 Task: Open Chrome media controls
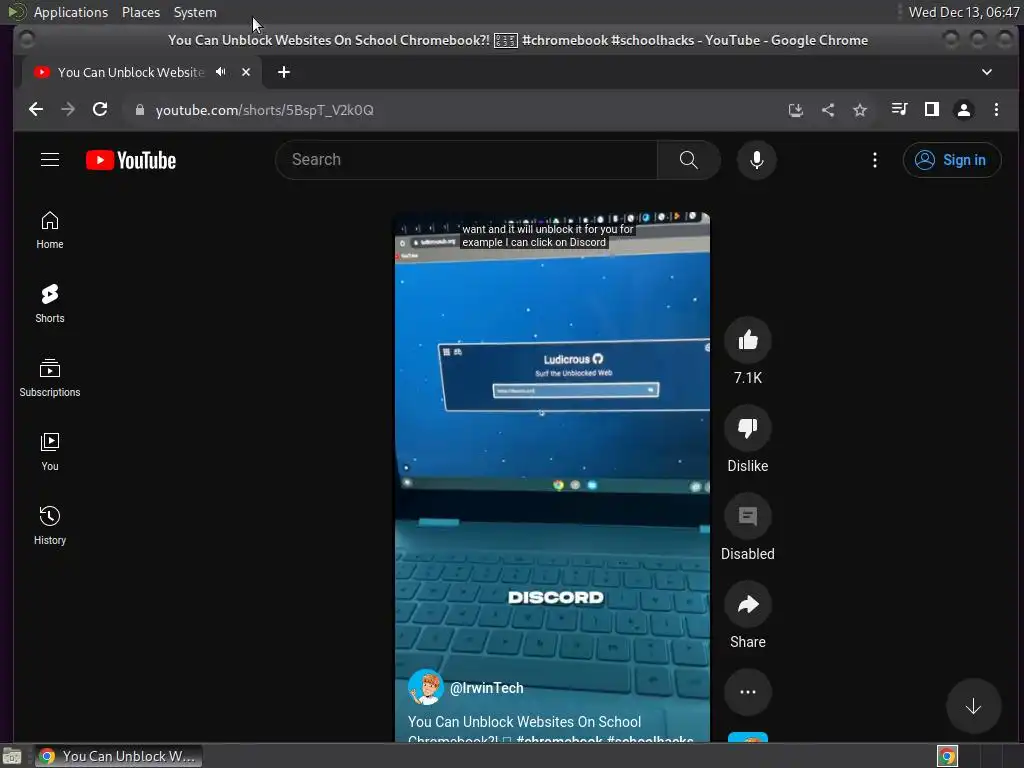[899, 110]
